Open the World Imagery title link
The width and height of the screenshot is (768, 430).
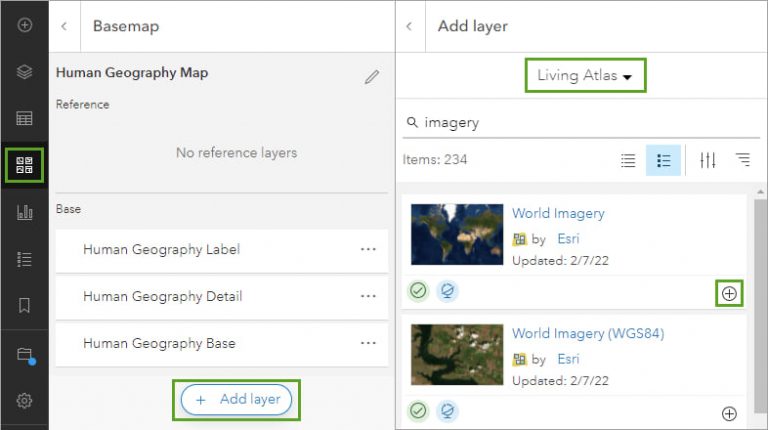pos(558,213)
